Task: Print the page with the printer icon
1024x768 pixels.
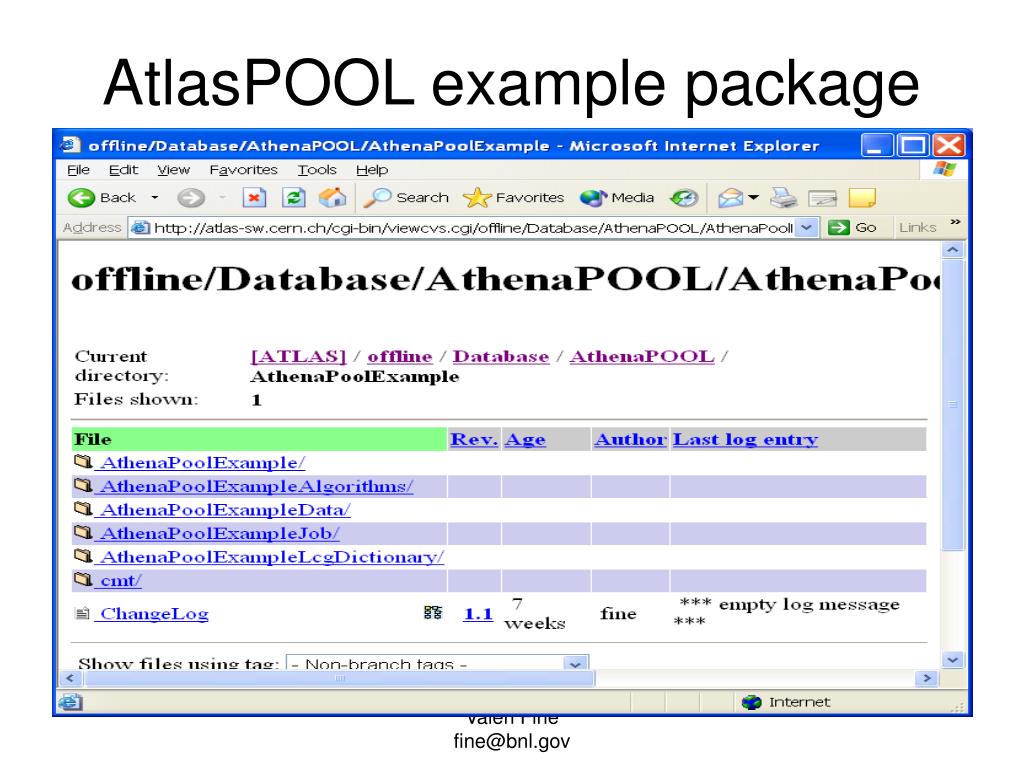Action: tap(783, 197)
